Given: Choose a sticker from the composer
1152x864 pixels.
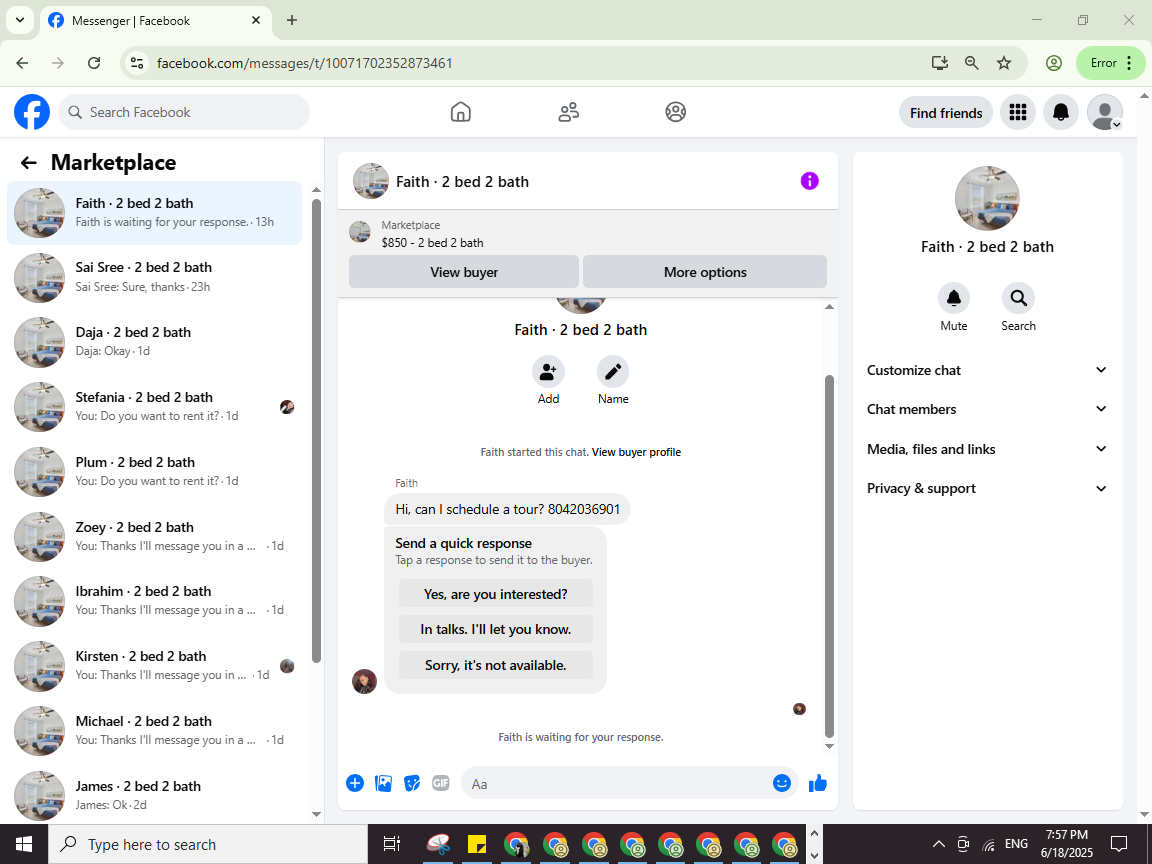Looking at the screenshot, I should click(412, 783).
